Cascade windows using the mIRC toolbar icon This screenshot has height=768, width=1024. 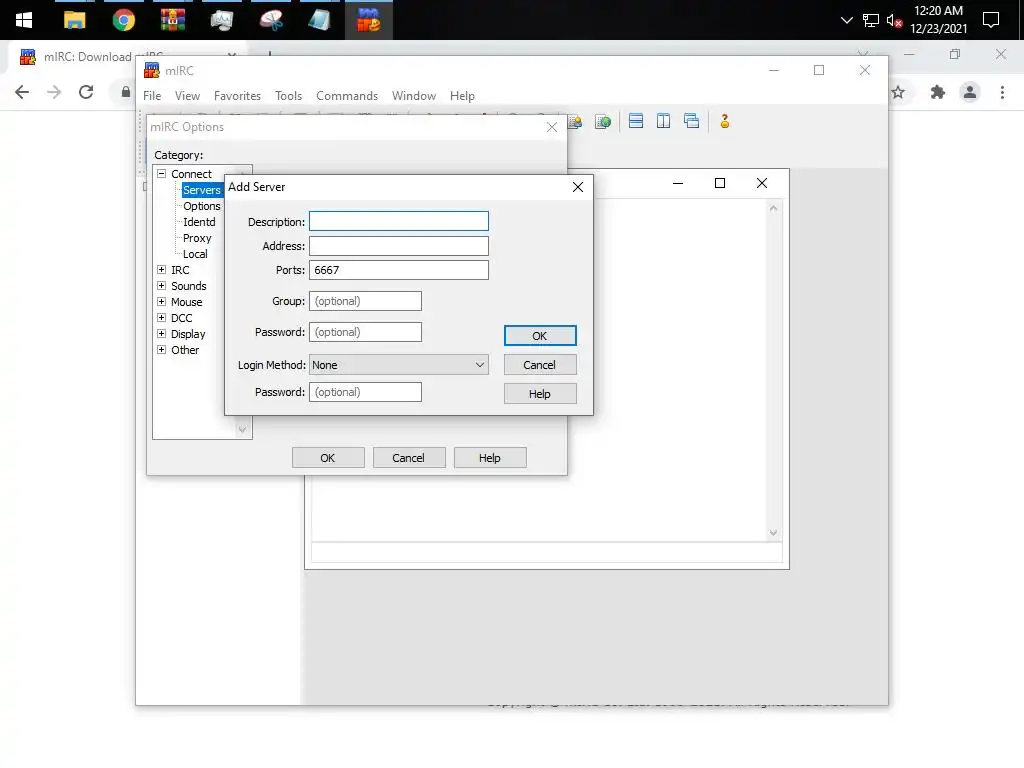click(691, 121)
